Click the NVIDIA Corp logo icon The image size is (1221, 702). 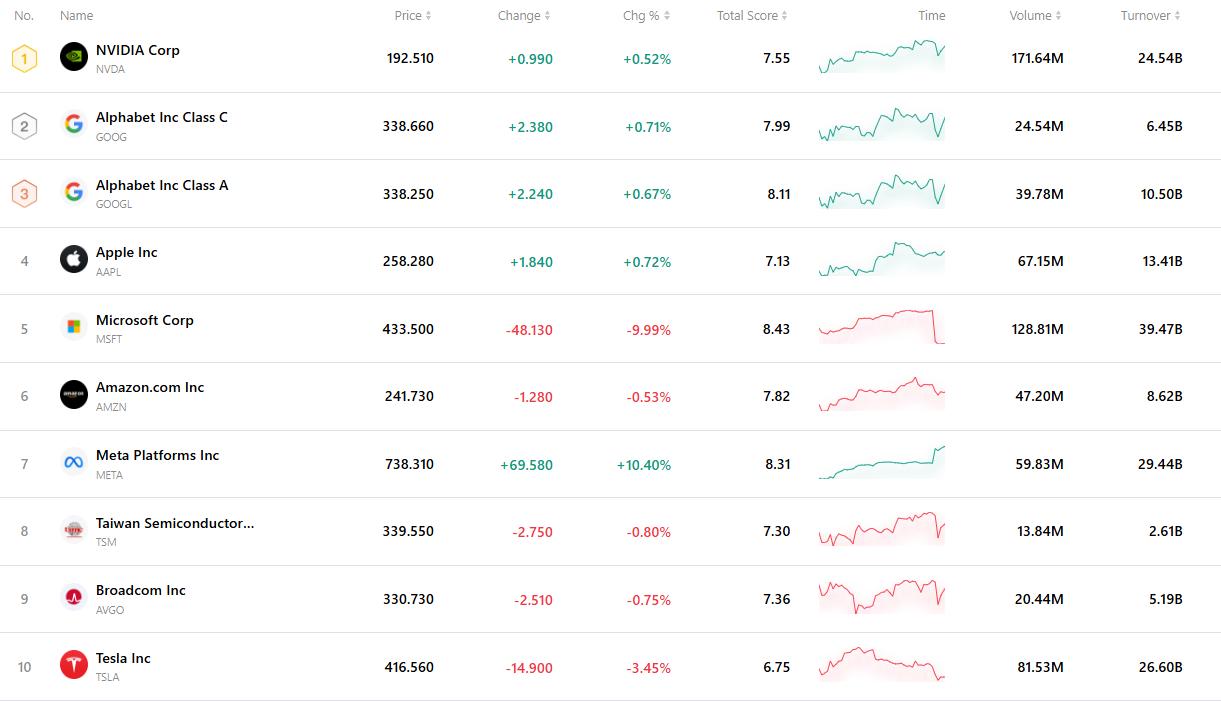(x=74, y=57)
